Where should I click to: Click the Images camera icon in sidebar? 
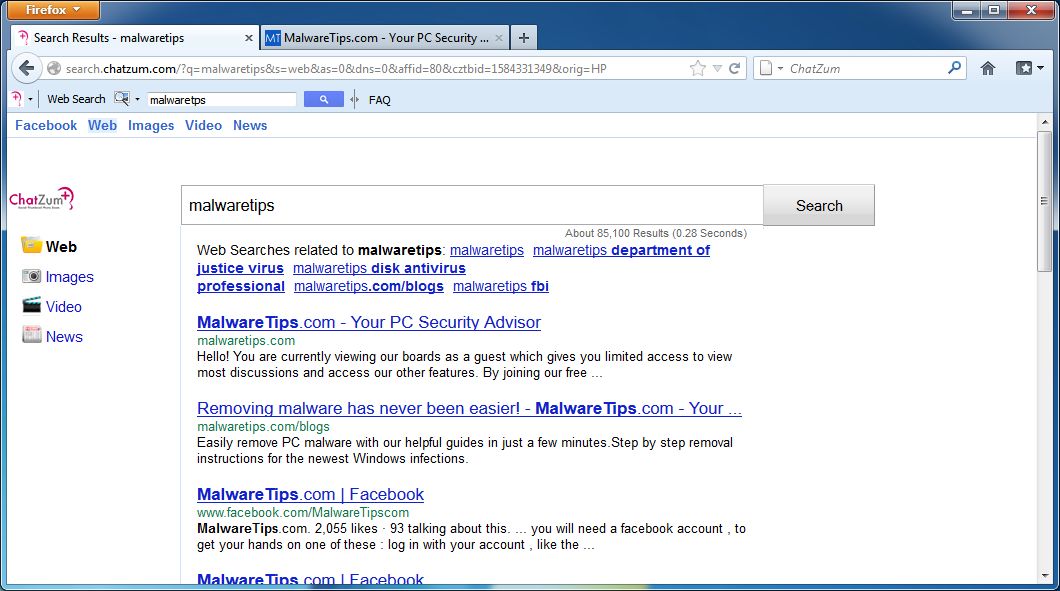(31, 276)
